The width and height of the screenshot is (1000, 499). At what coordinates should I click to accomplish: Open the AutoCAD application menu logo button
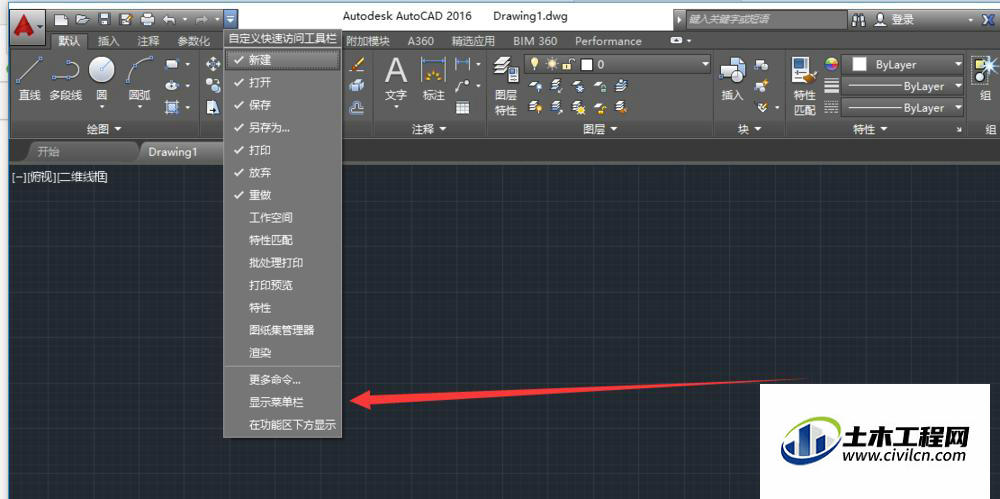(x=27, y=26)
